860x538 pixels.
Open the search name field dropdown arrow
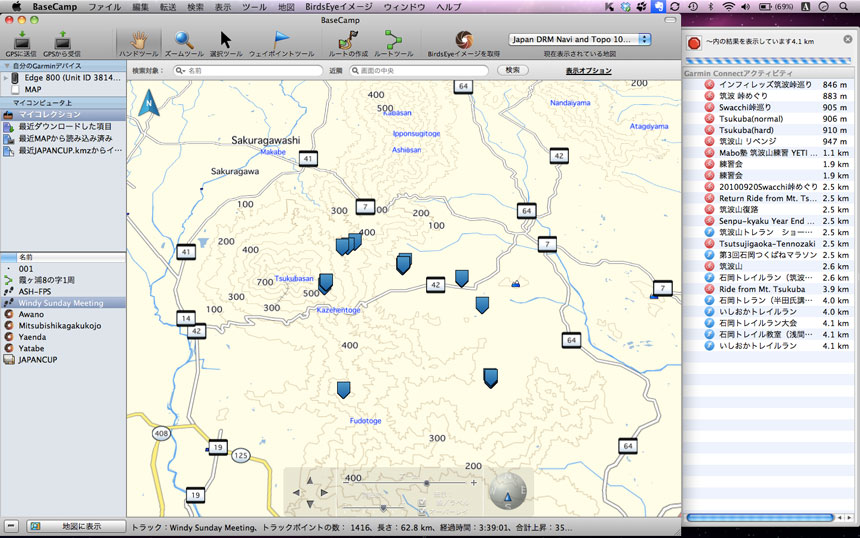(x=180, y=71)
